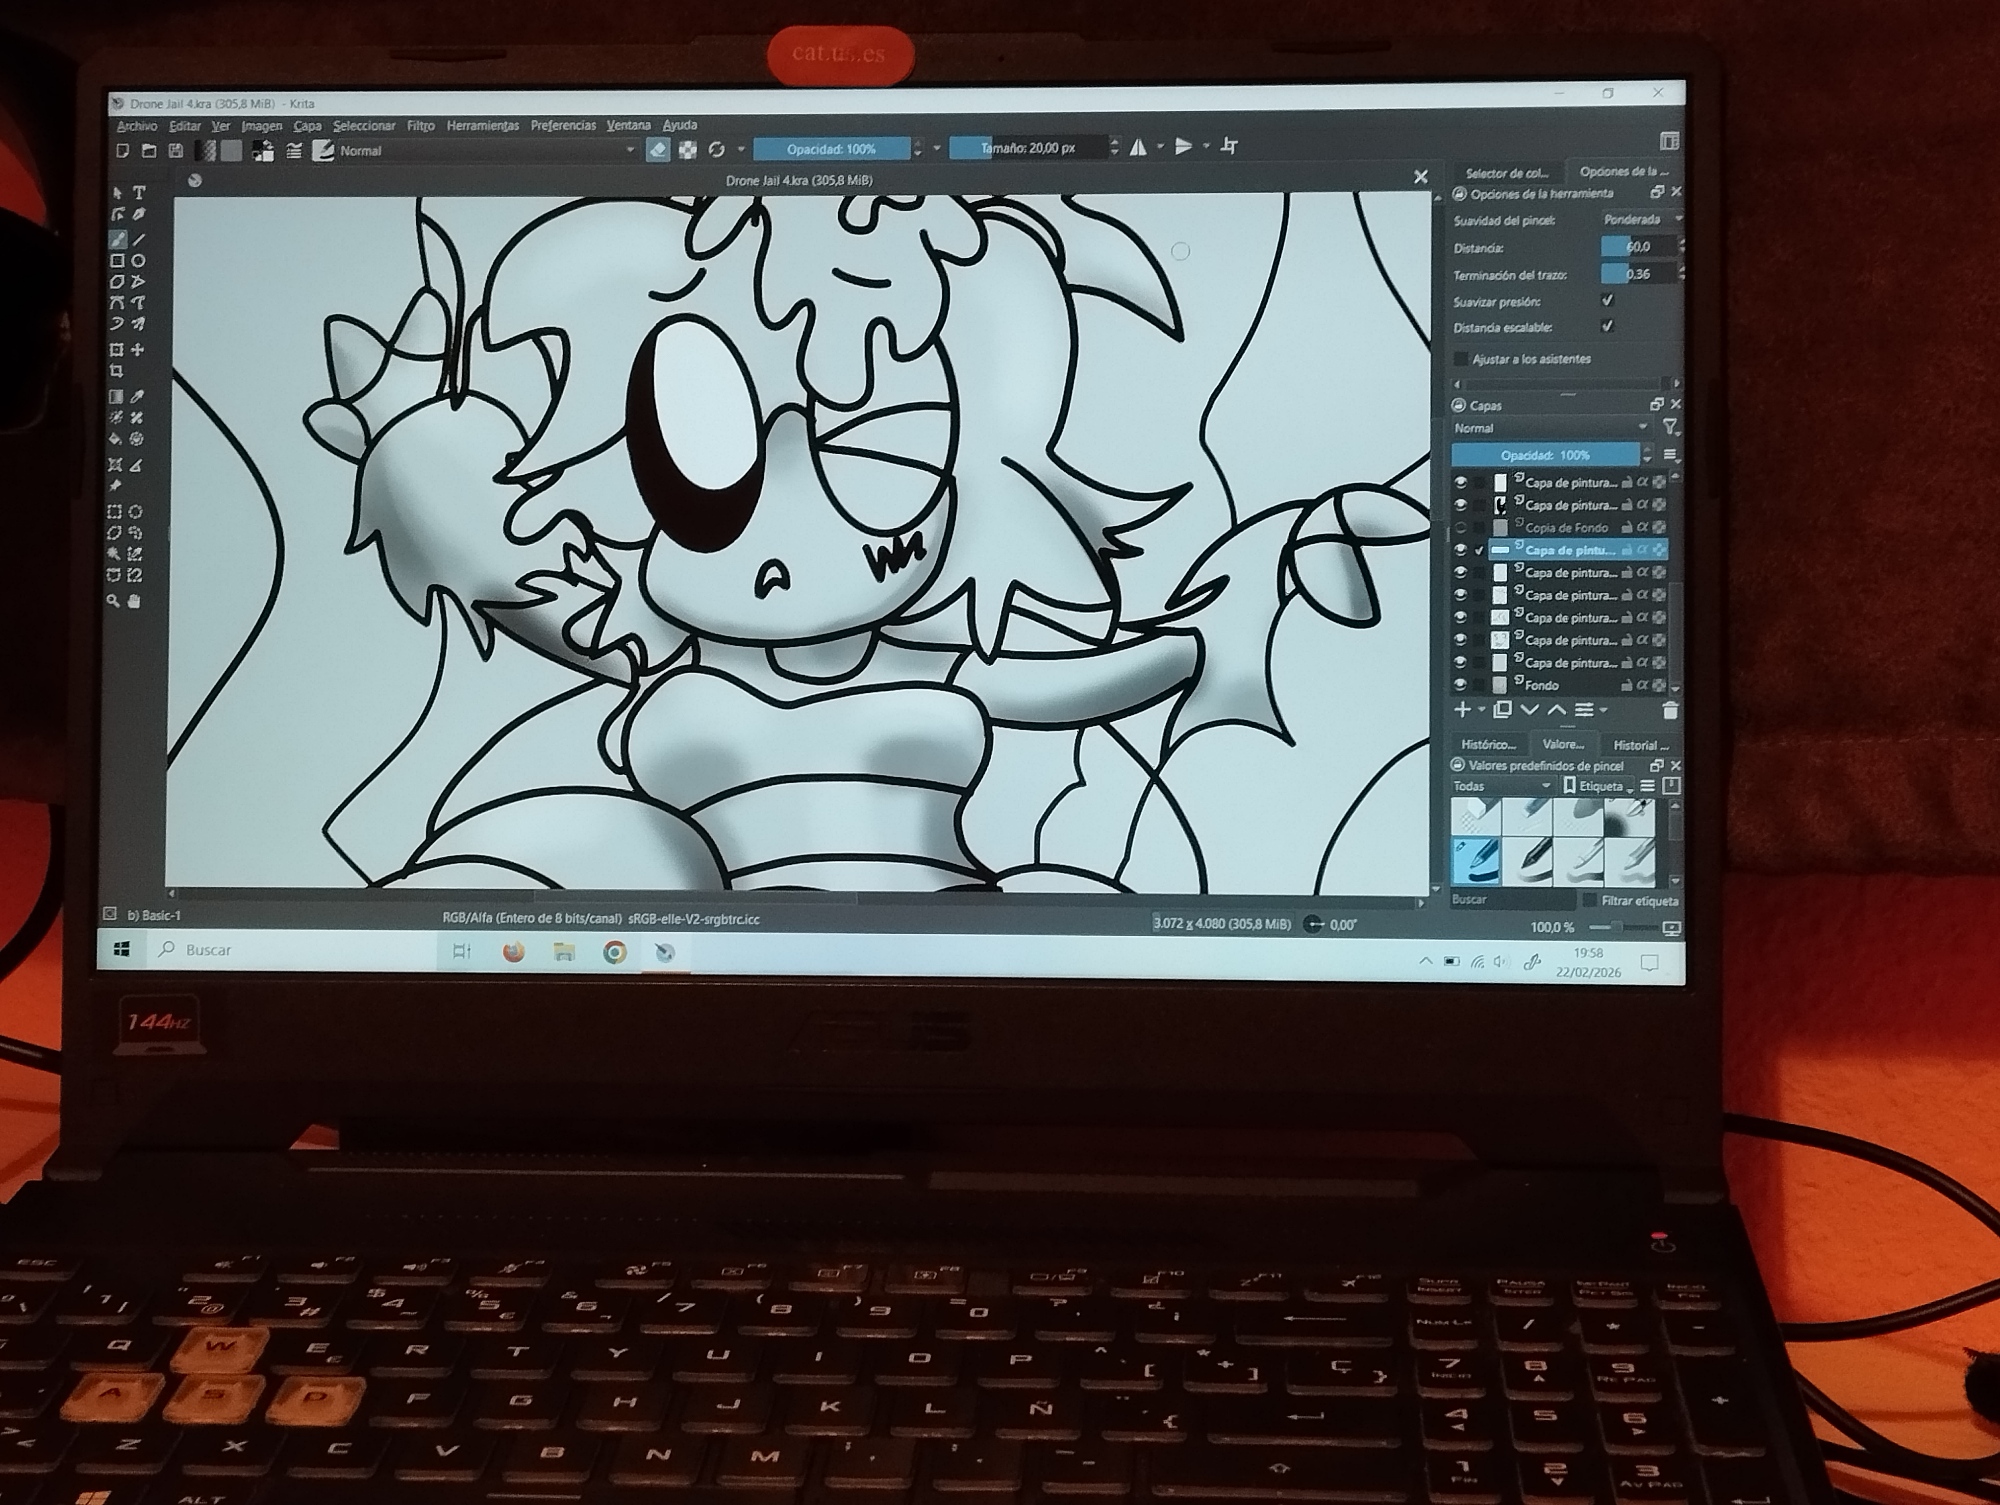Screen dimensions: 2000x1505
Task: Pick the Zoom magnifier tool
Action: (x=113, y=600)
